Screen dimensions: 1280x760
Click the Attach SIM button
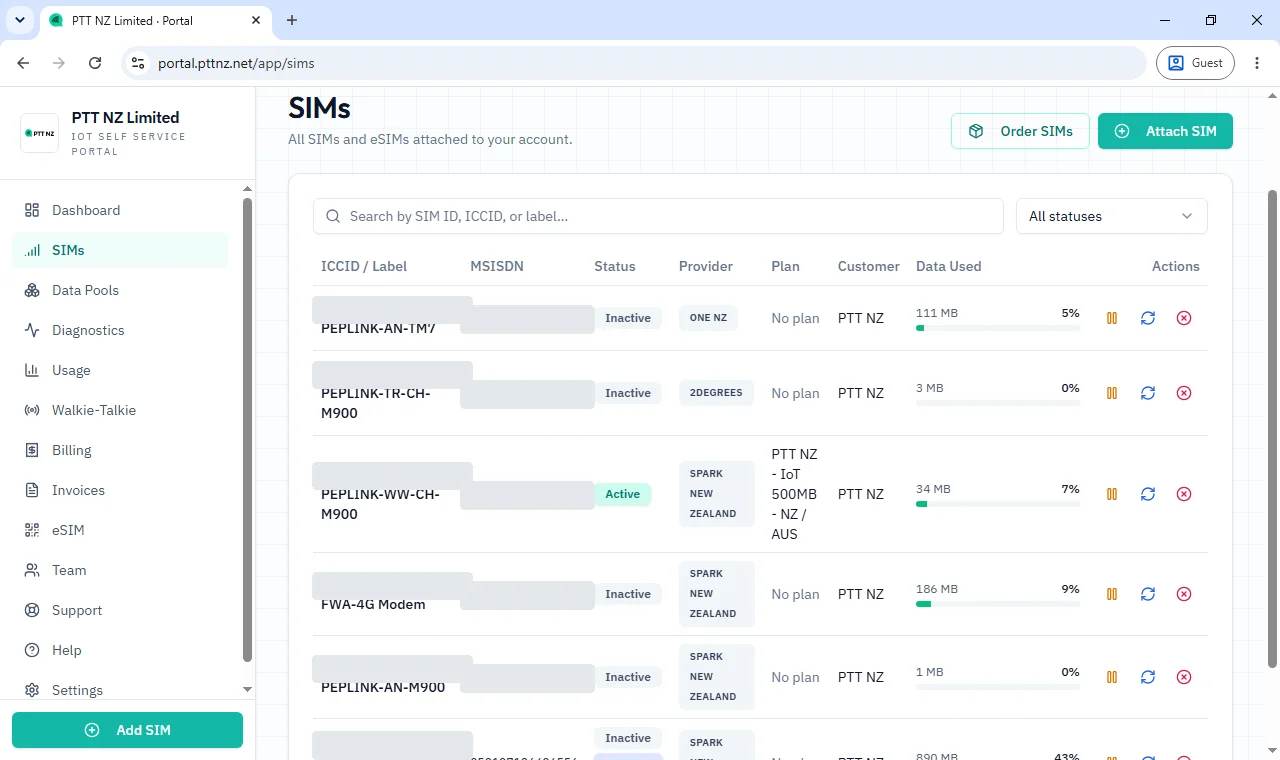point(1165,131)
